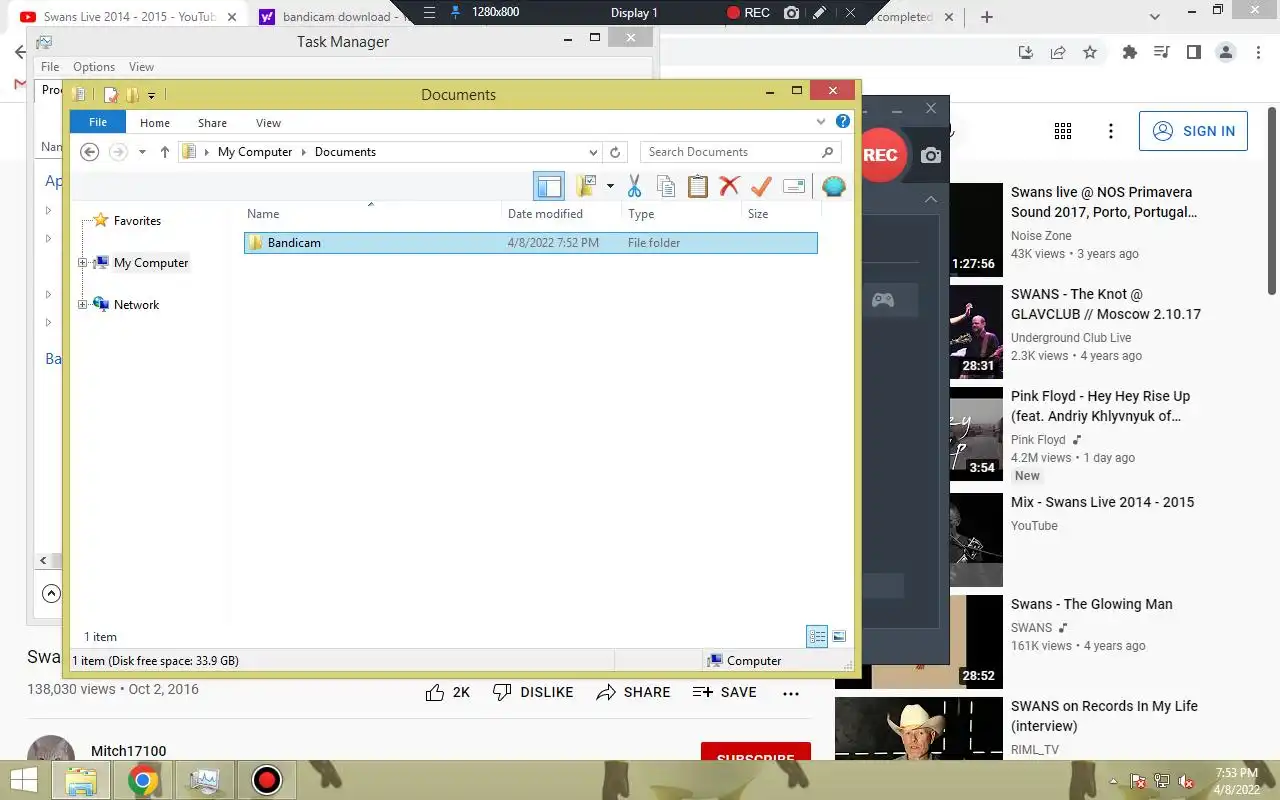Select Favorites in navigation pane
Screen dimensions: 1280x800
[137, 221]
